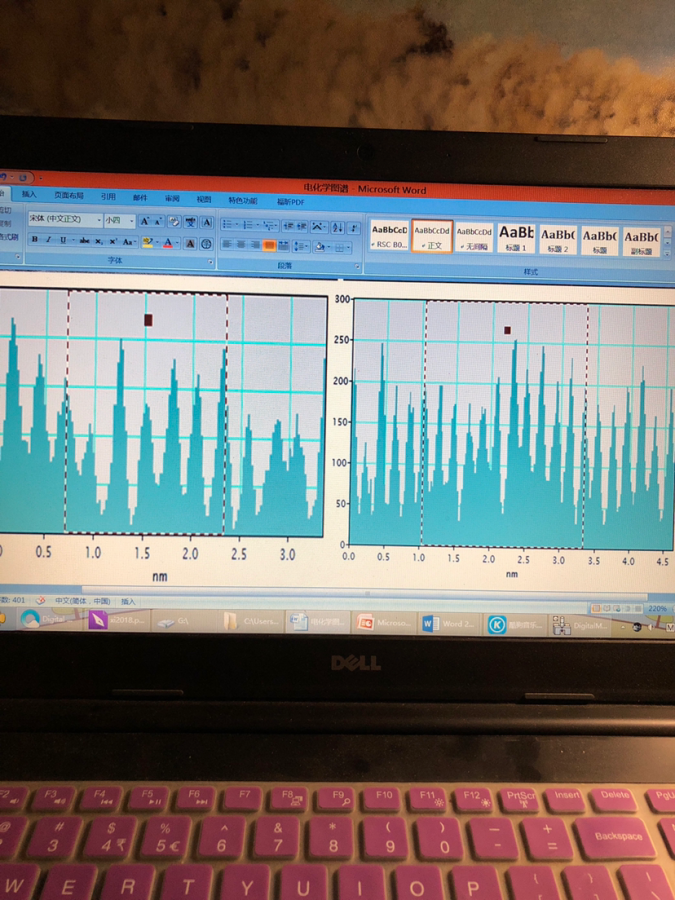Switch to the 视图 ribbon tab
675x900 pixels.
(x=204, y=199)
